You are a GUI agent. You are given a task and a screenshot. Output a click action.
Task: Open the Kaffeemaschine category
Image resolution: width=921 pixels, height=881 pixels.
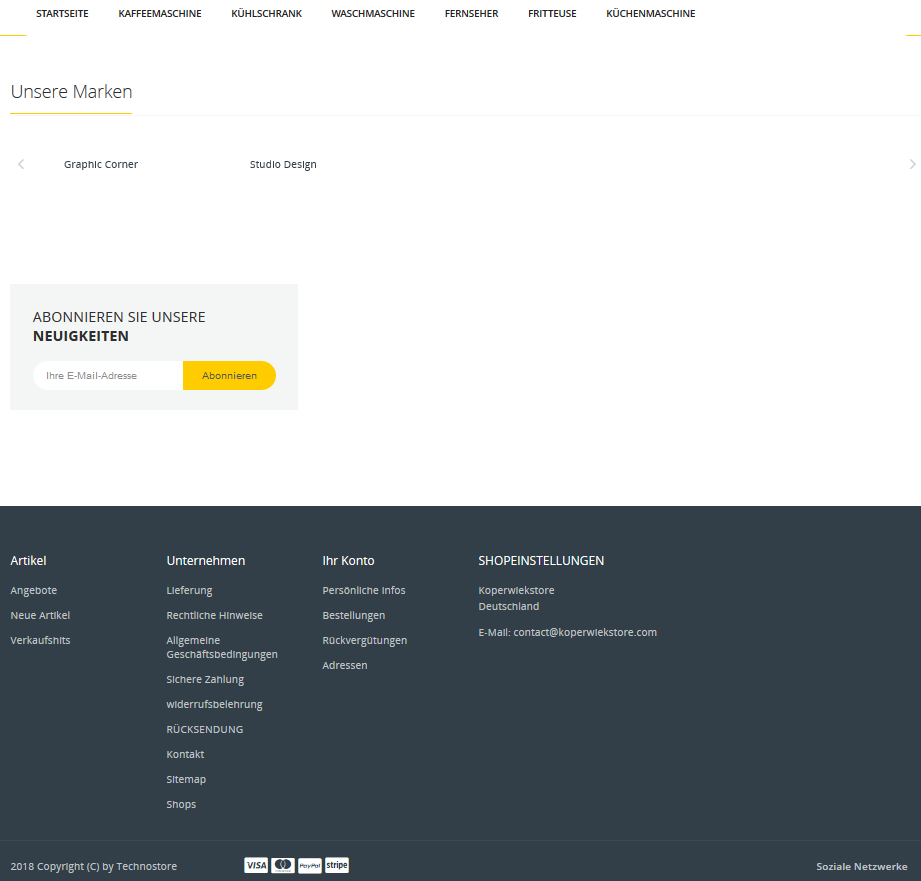coord(160,14)
